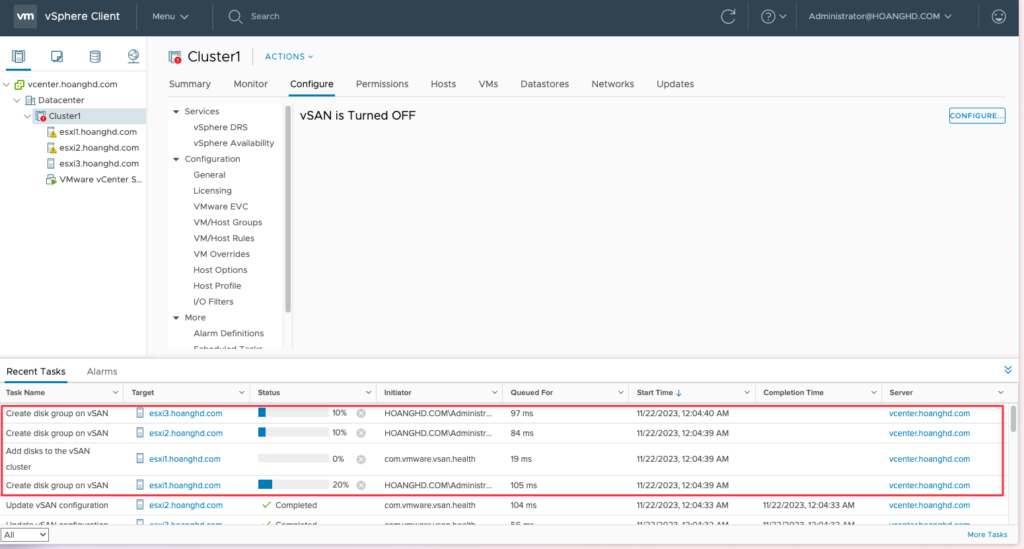
Task: Cancel the esxi3 Create disk group task
Action: coord(361,413)
